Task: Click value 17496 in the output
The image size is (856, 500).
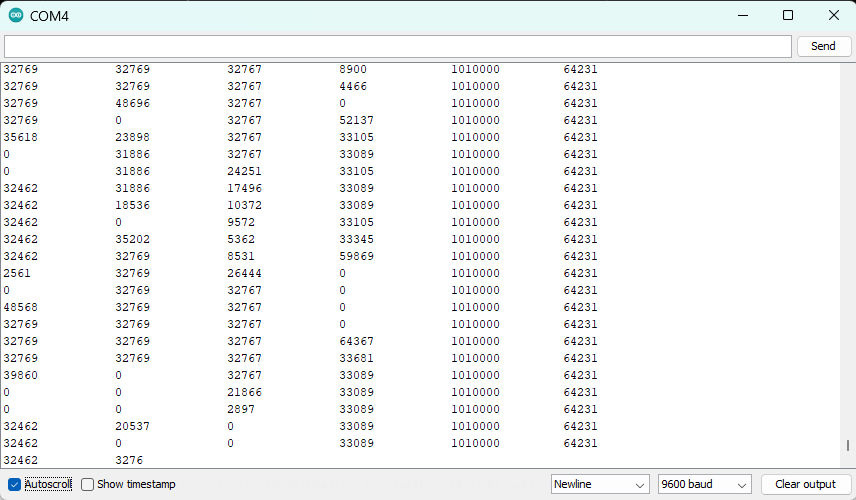Action: point(245,188)
